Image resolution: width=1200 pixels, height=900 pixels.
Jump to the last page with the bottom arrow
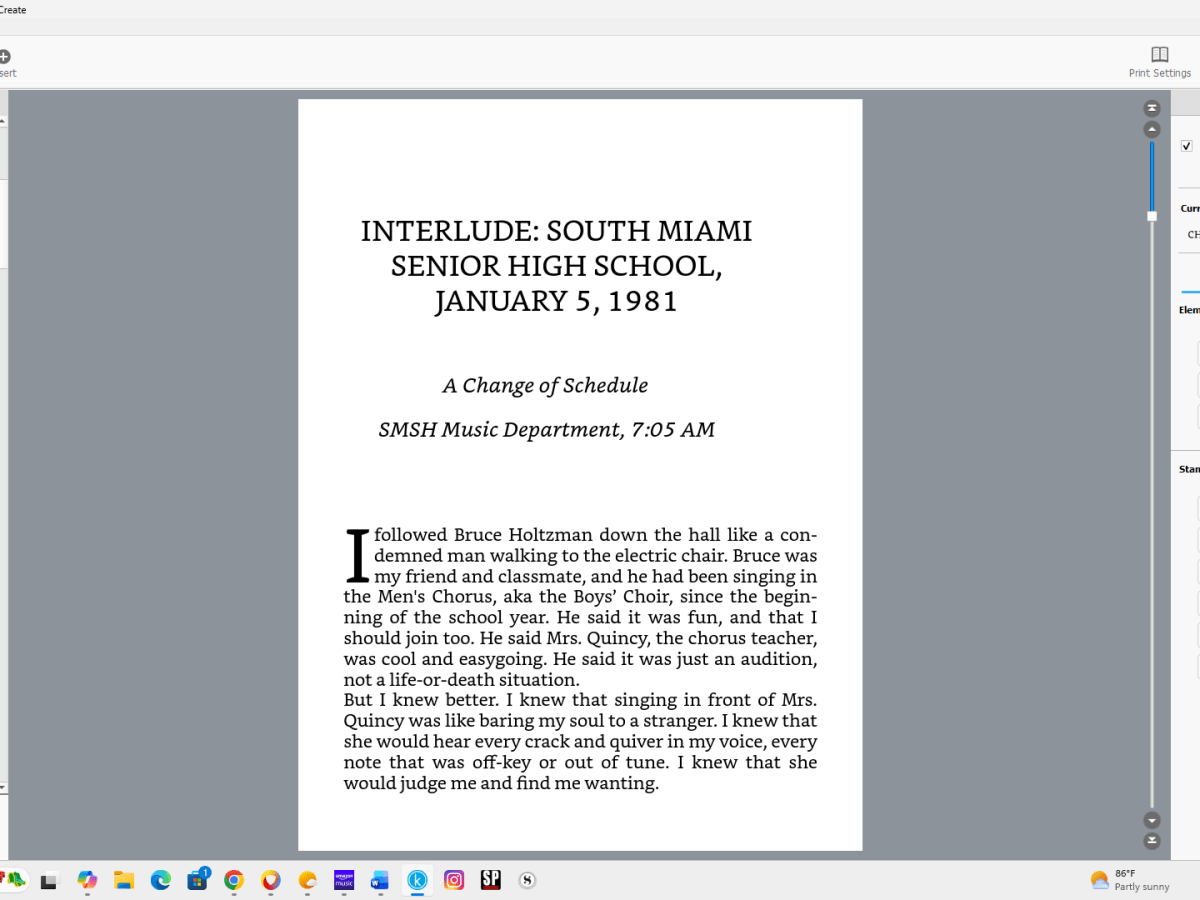click(1152, 841)
